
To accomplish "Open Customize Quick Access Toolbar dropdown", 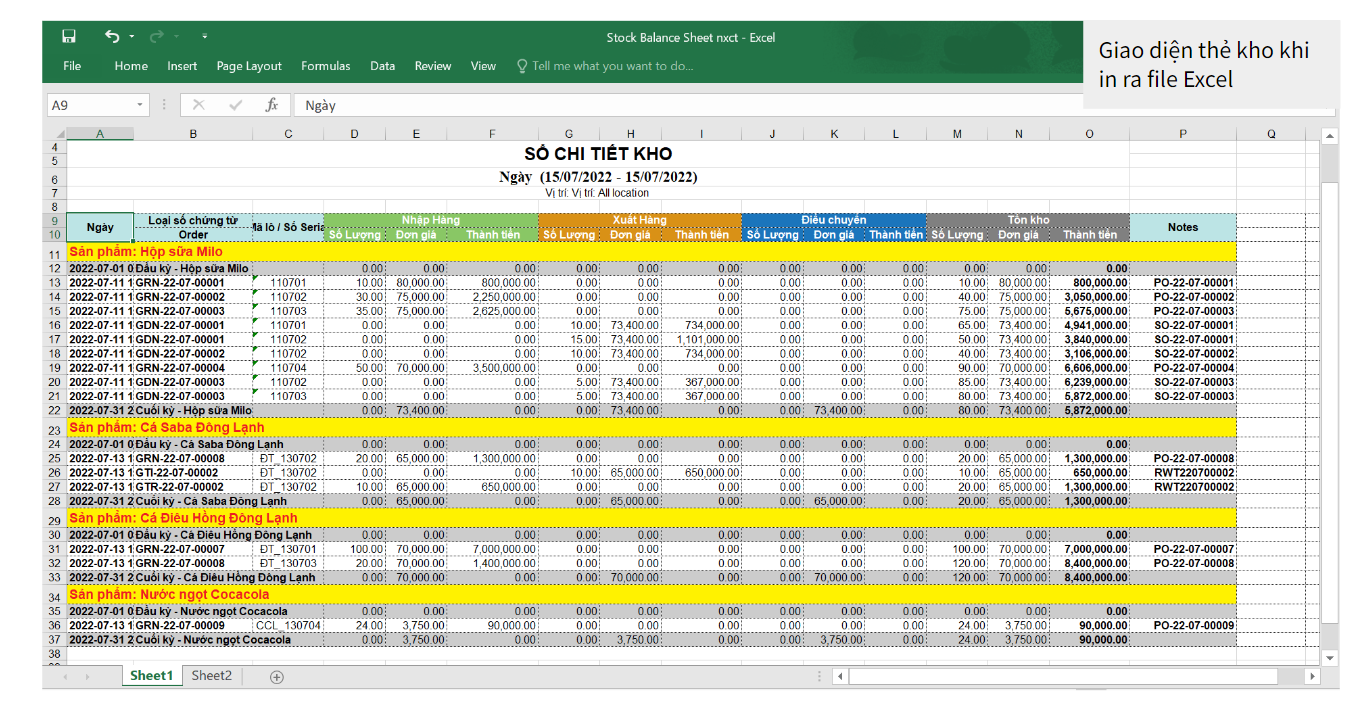I will (x=204, y=37).
